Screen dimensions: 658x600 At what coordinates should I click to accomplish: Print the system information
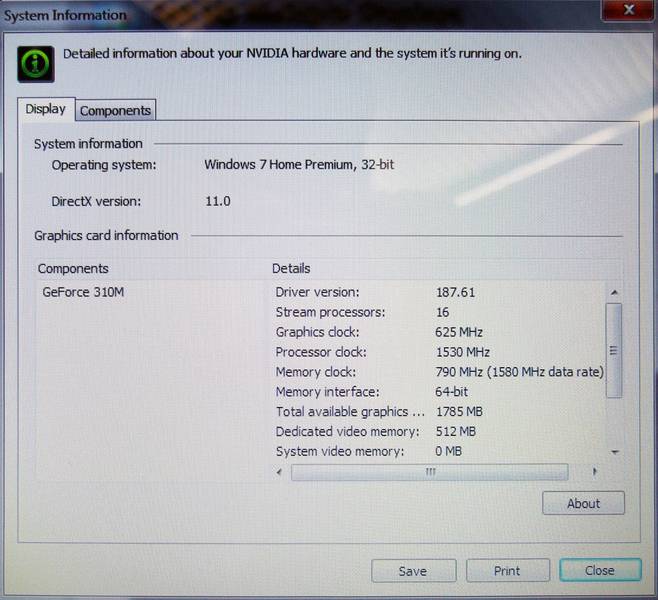pos(508,571)
